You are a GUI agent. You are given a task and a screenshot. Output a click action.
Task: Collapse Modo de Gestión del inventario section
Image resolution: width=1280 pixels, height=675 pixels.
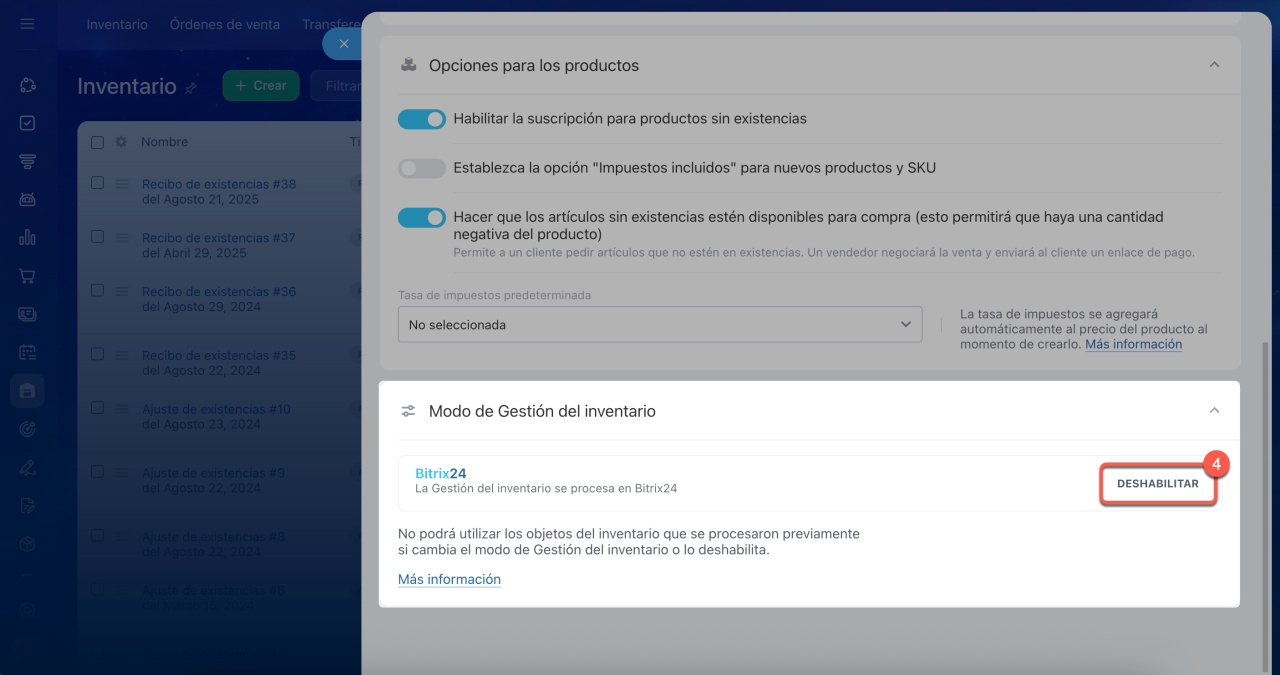point(1214,411)
